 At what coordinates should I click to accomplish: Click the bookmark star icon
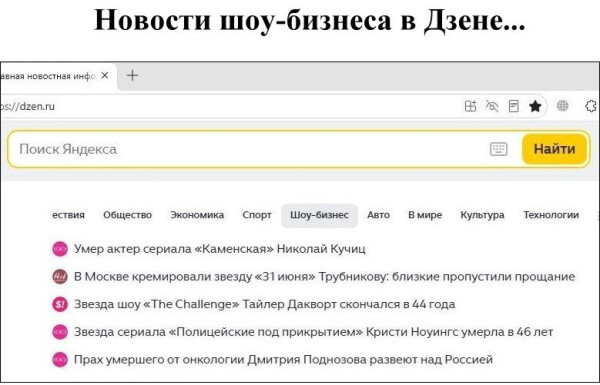point(535,106)
